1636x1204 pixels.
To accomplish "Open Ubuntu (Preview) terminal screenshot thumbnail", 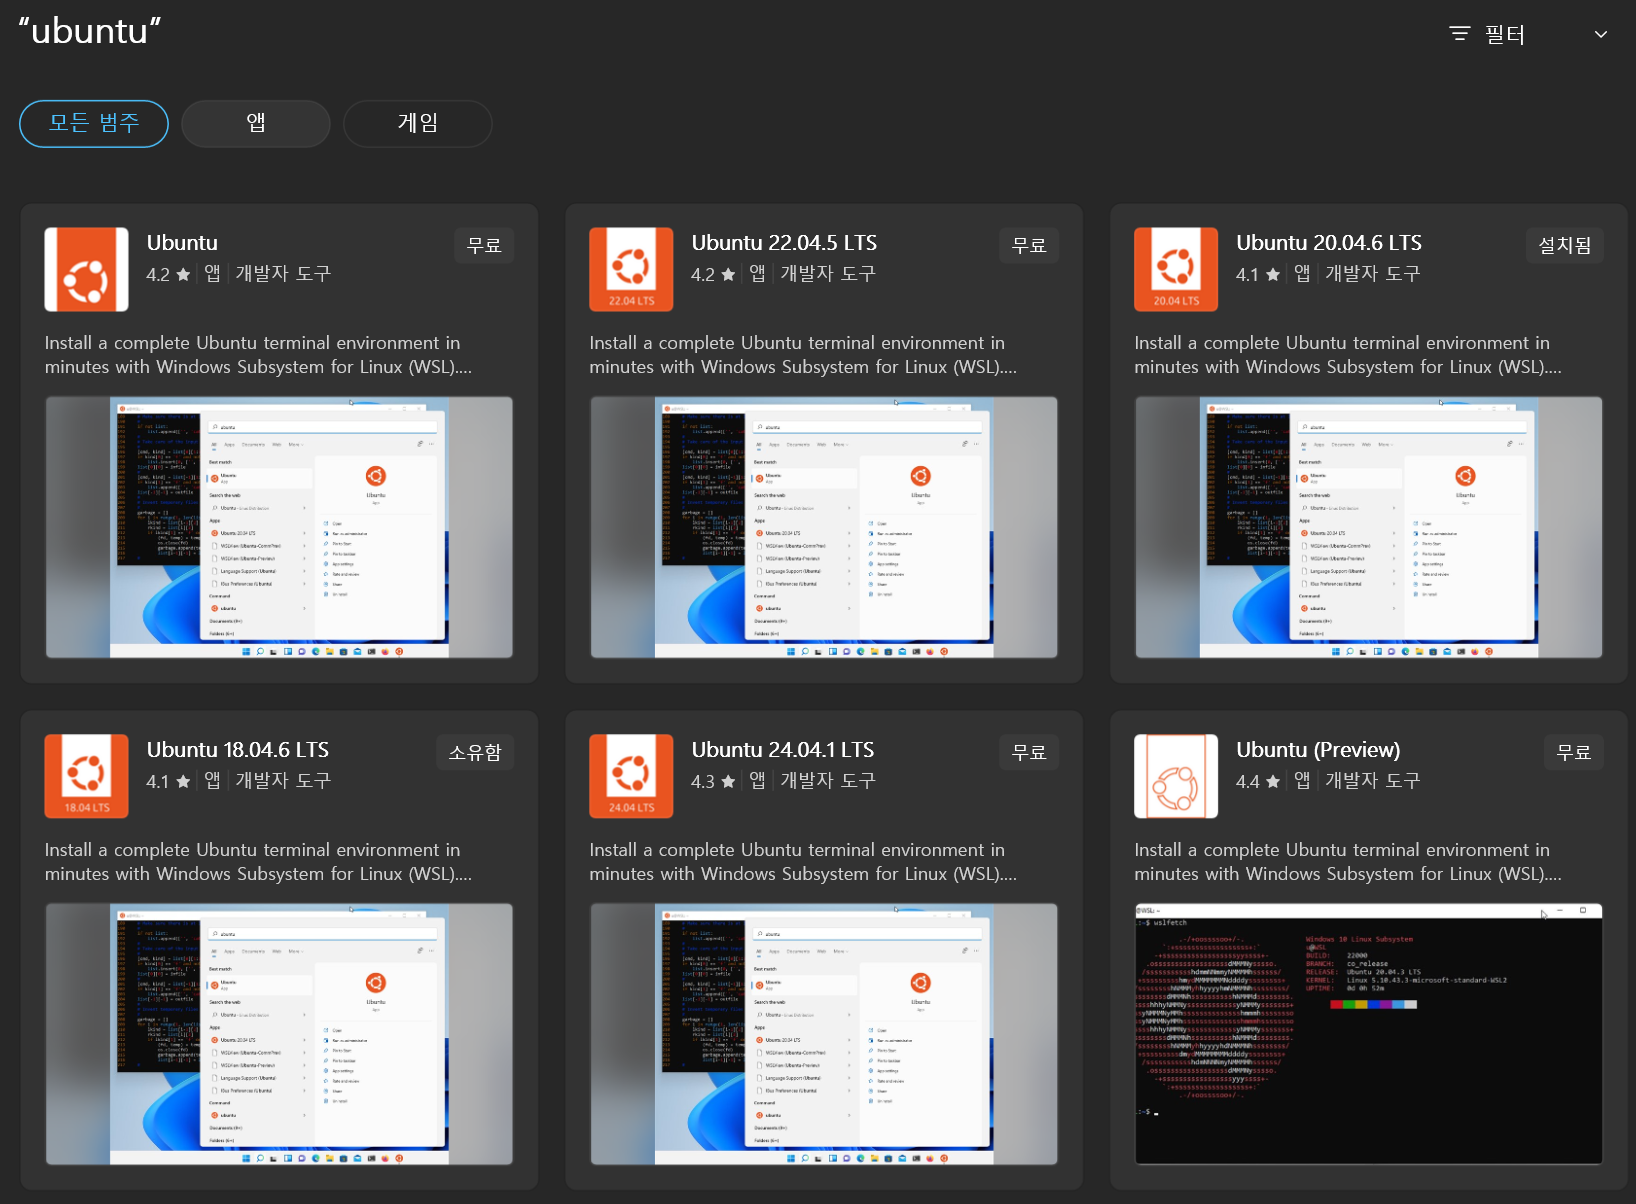I will [x=1369, y=1034].
